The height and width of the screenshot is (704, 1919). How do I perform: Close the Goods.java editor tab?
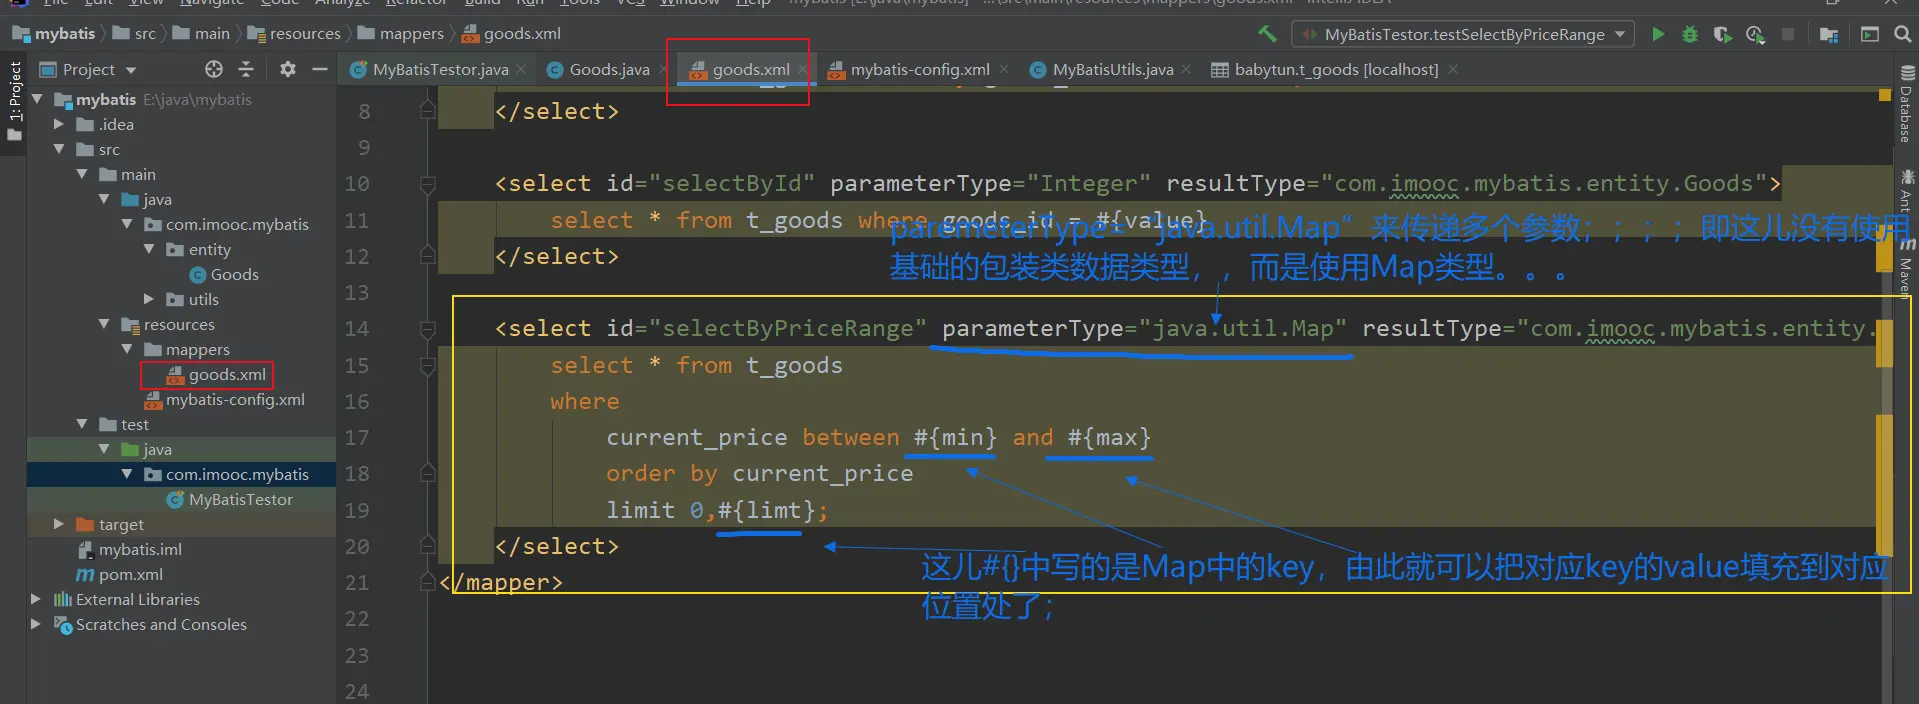663,69
